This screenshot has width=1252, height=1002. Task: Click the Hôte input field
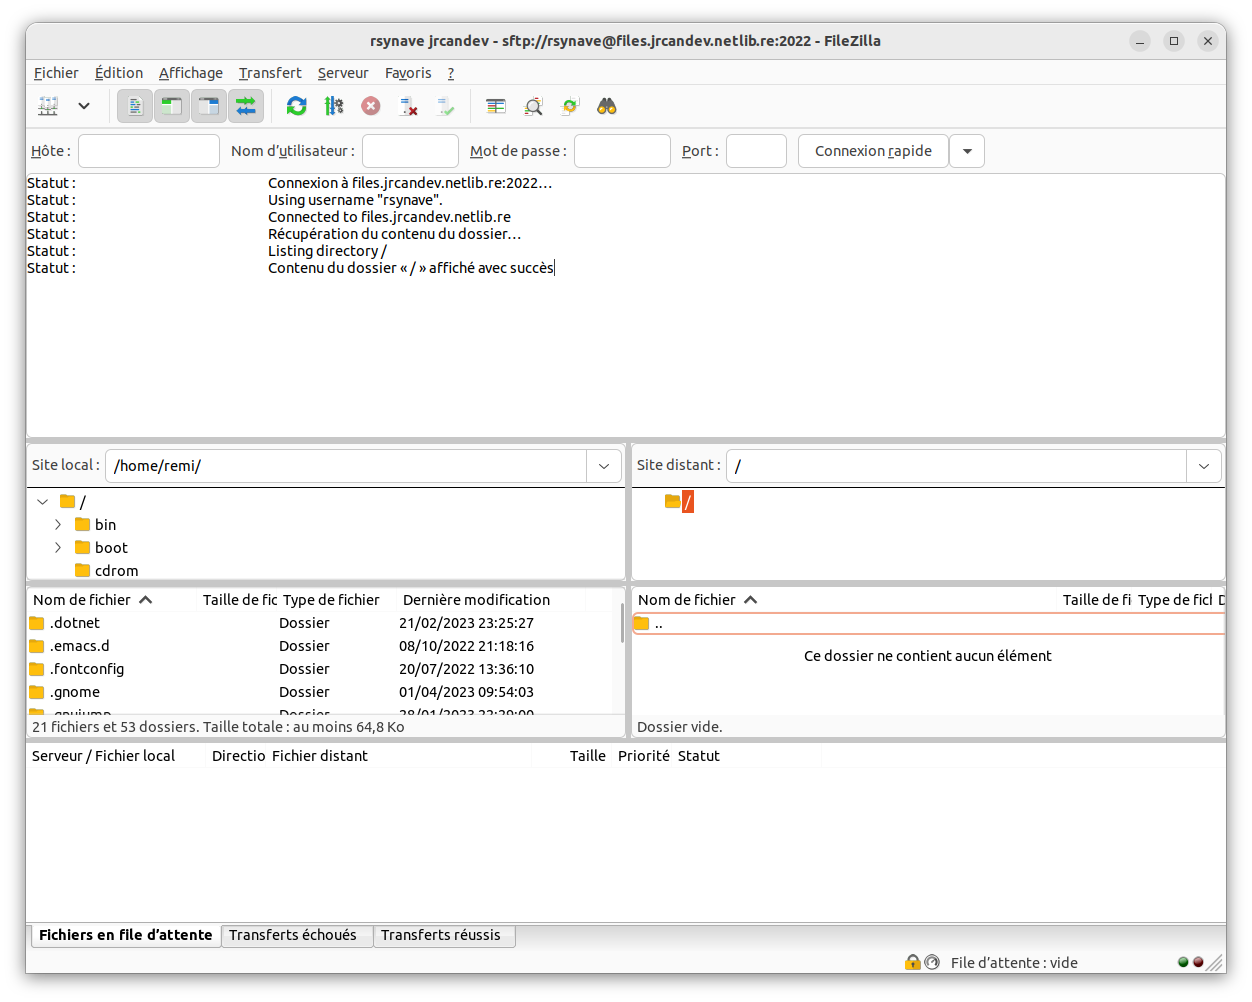pos(149,151)
